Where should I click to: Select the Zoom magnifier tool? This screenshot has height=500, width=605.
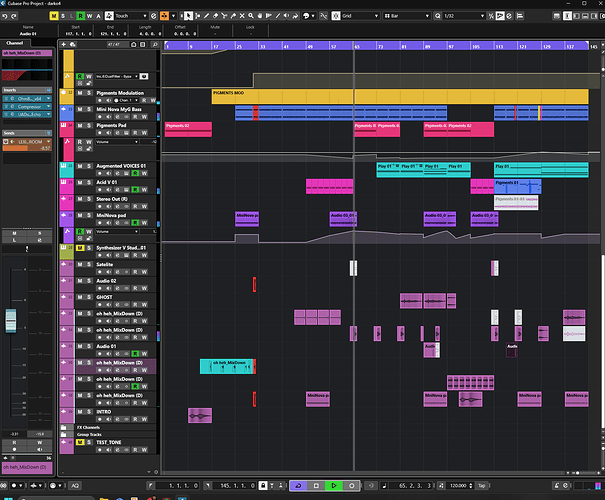coord(251,16)
